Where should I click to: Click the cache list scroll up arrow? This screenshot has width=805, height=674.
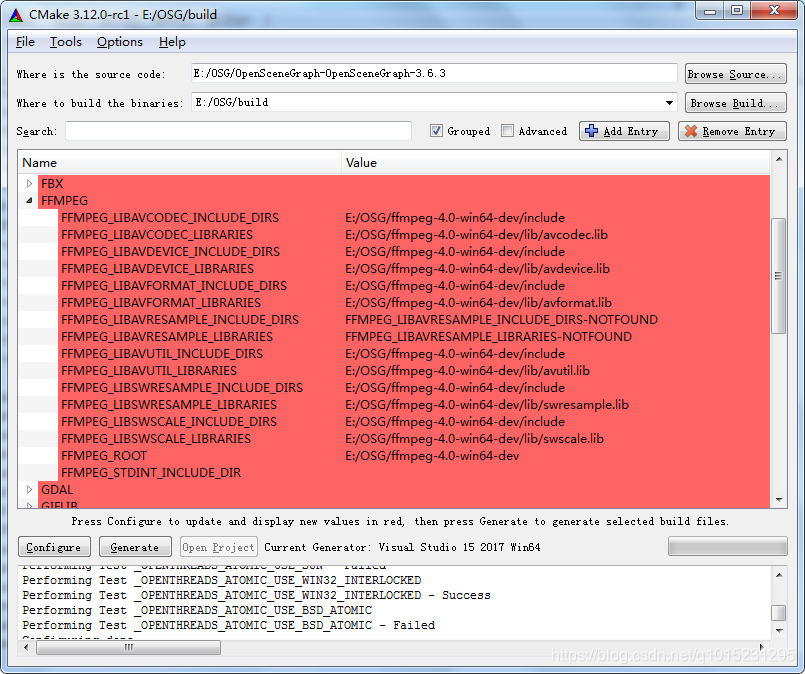coord(778,159)
